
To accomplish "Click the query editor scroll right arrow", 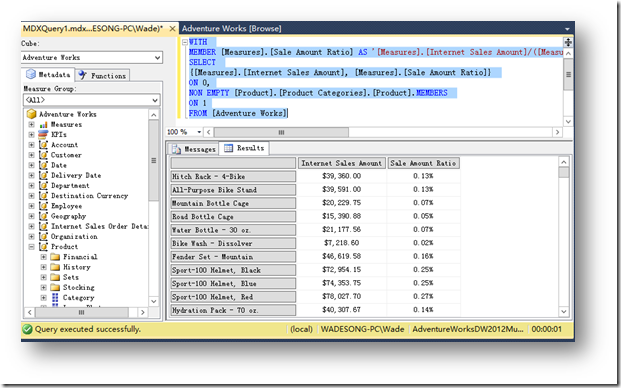I will pyautogui.click(x=557, y=132).
